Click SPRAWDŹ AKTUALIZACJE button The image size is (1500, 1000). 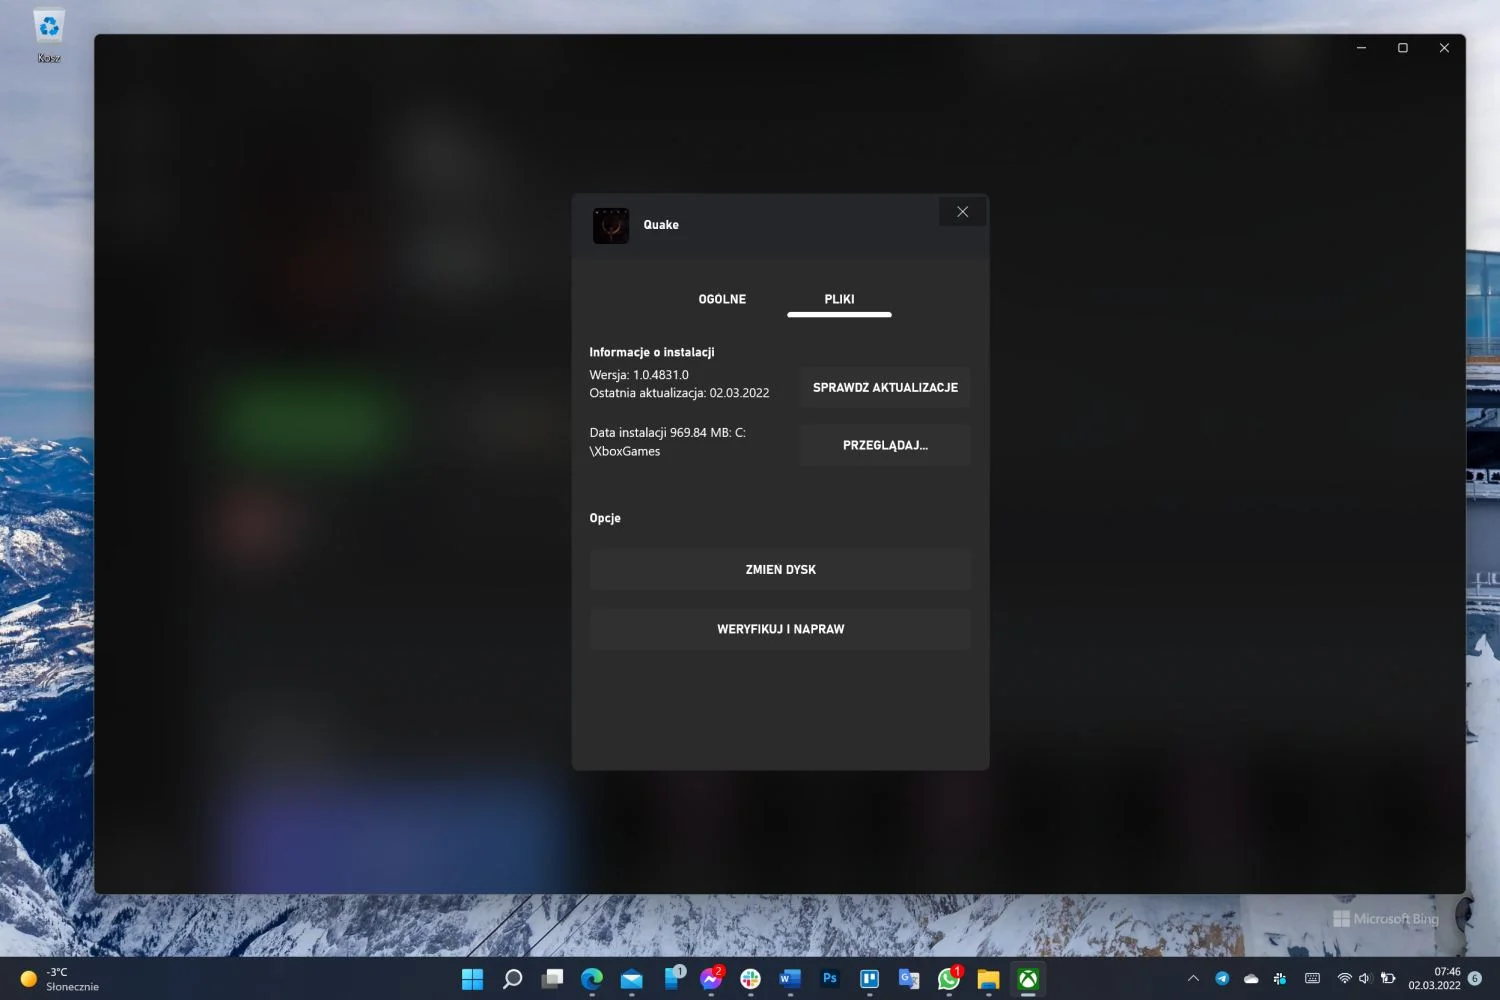pyautogui.click(x=885, y=387)
